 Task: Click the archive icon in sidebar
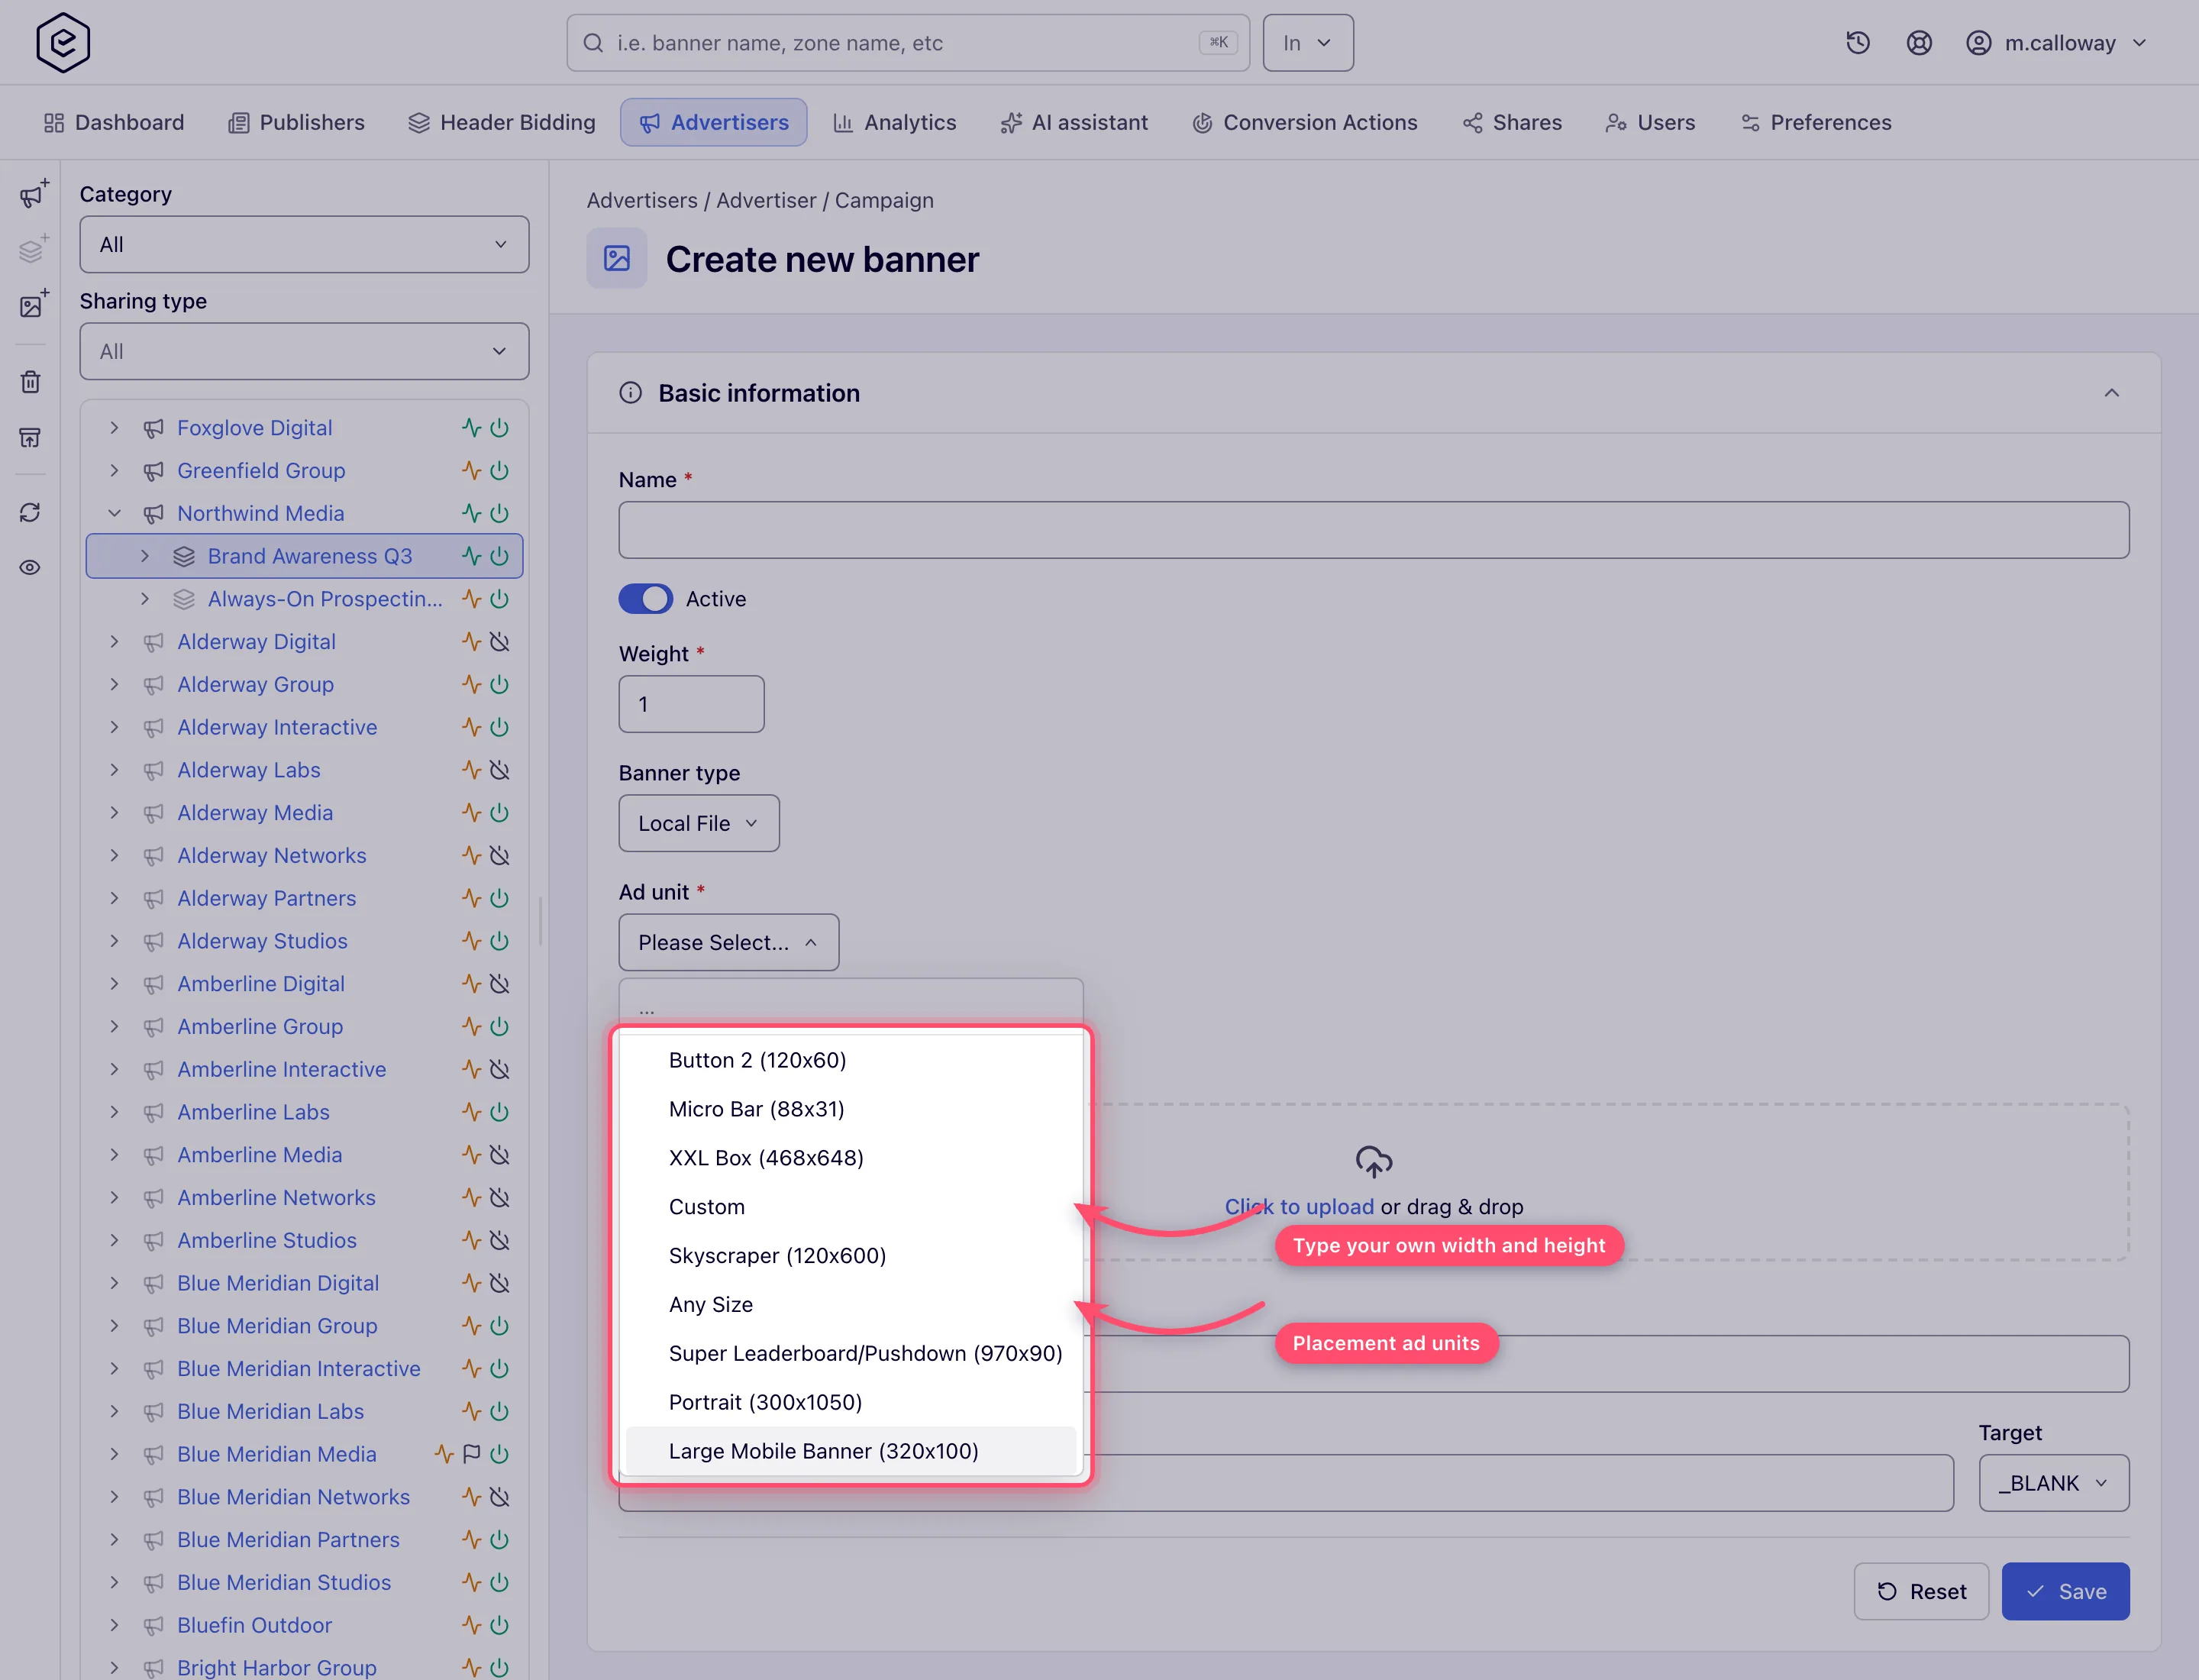[x=31, y=437]
